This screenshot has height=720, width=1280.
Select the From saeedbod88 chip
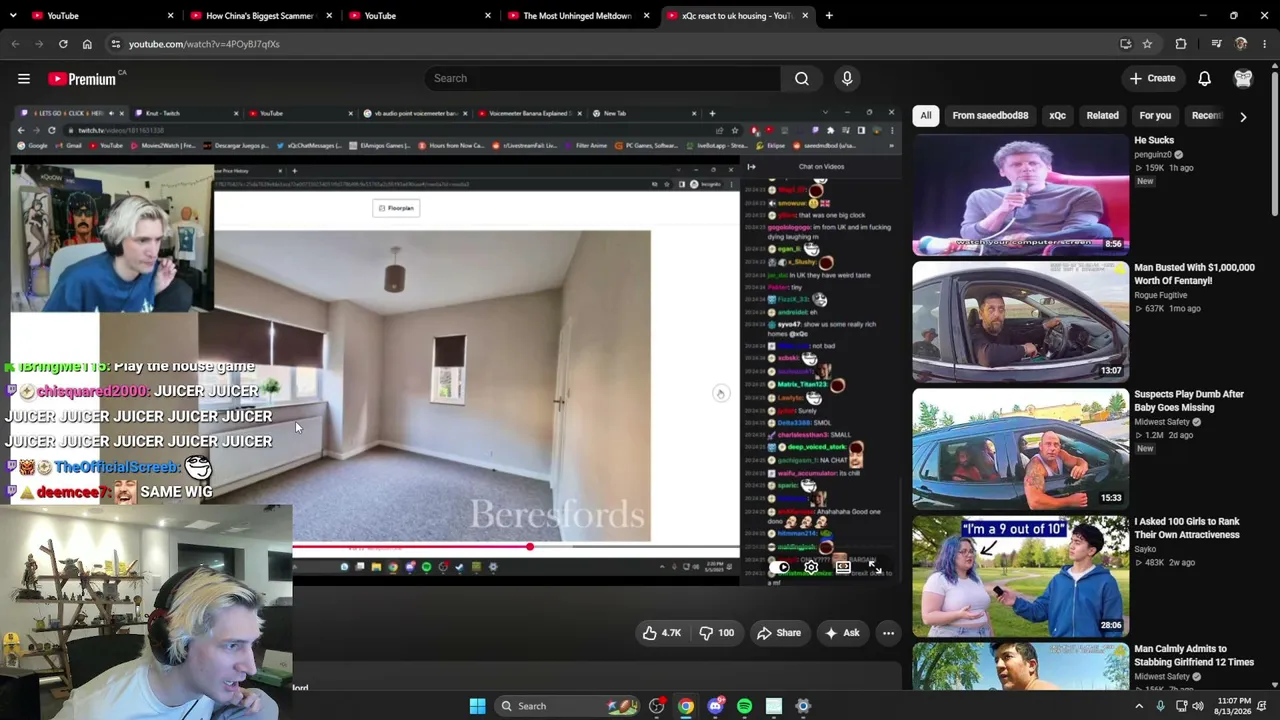coord(990,115)
